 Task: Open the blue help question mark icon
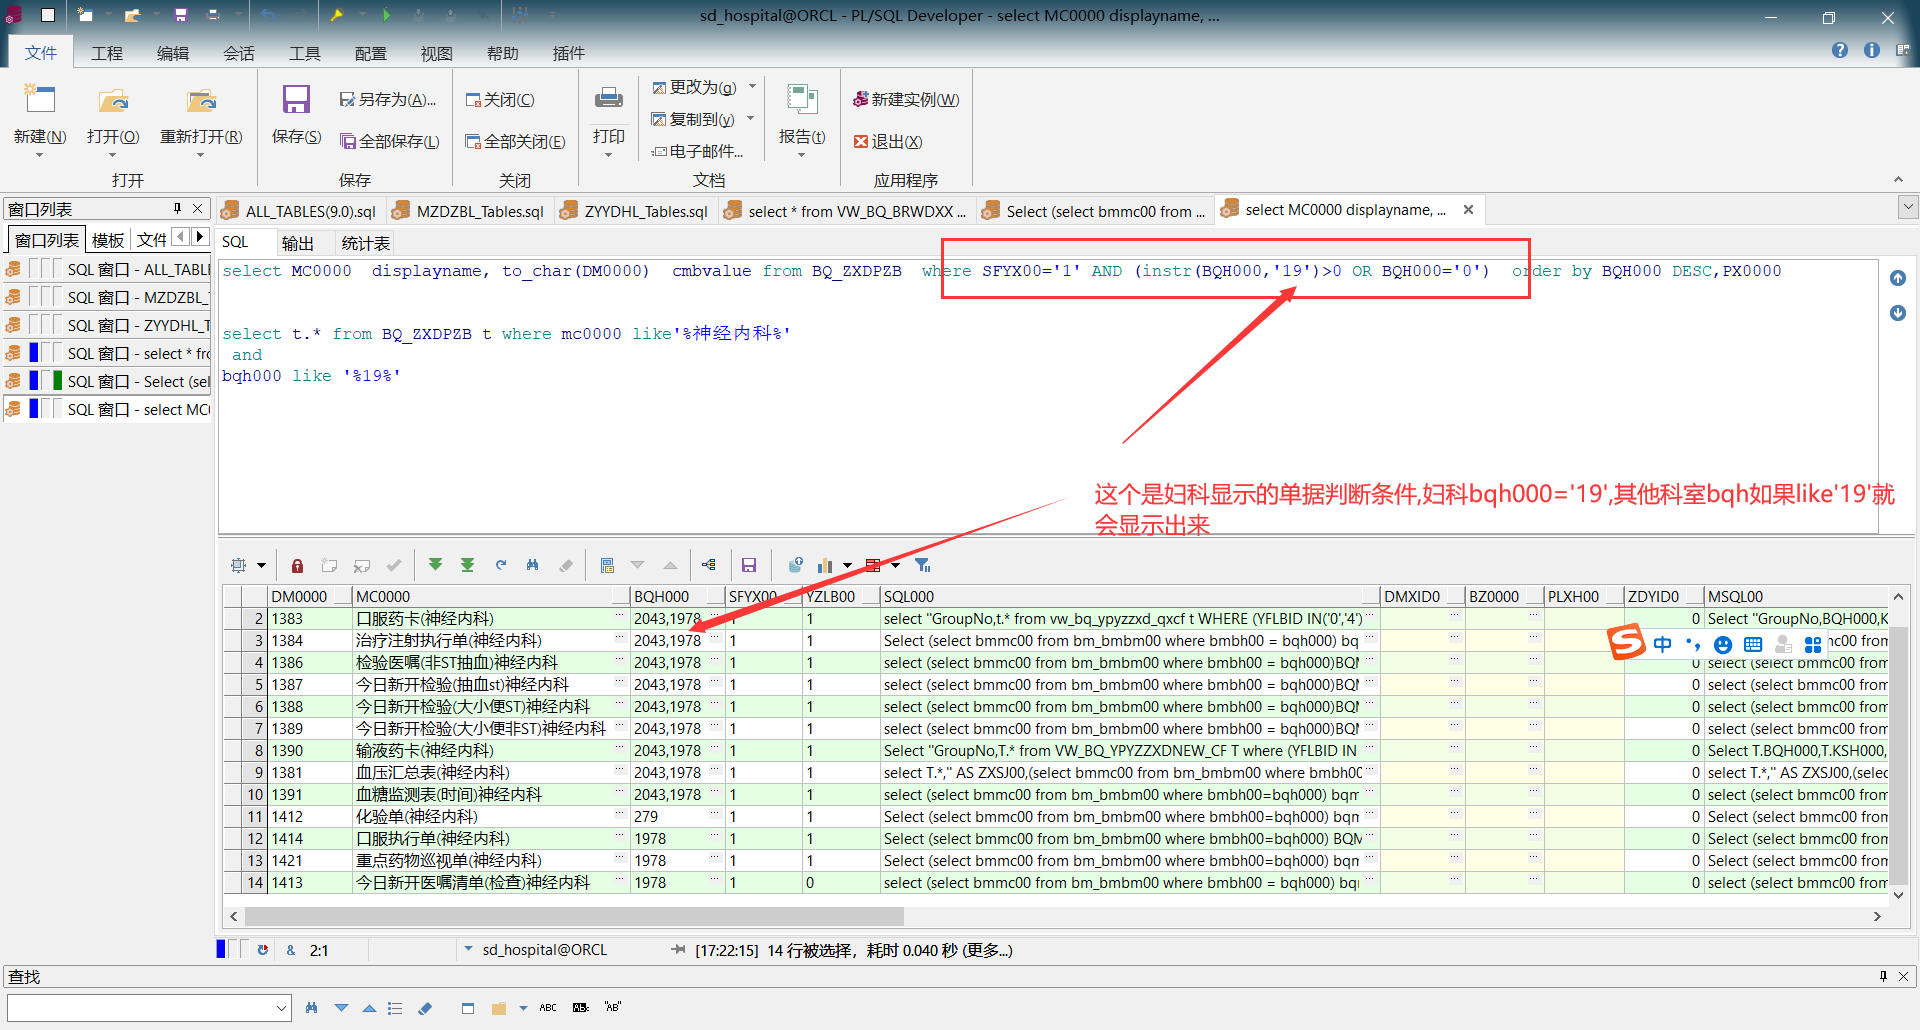tap(1840, 50)
